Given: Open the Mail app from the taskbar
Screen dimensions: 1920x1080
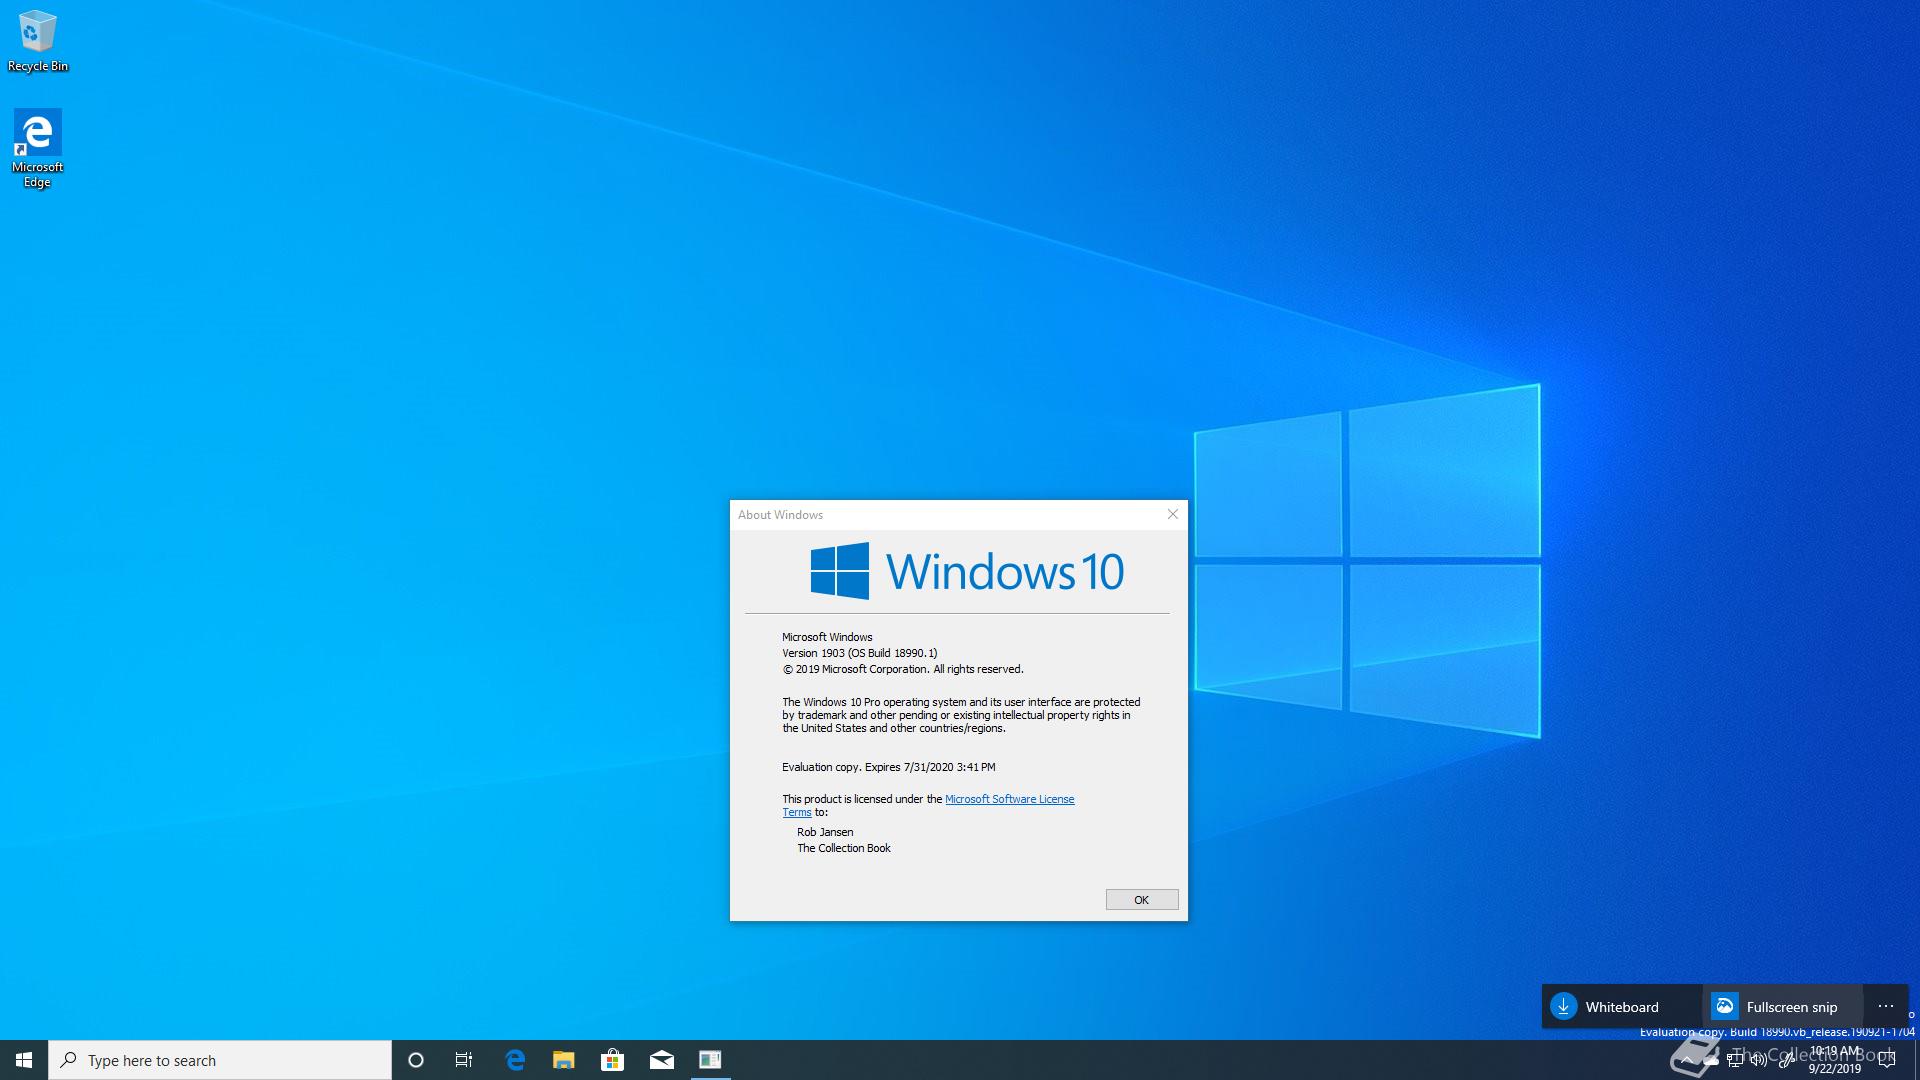Looking at the screenshot, I should (x=661, y=1060).
